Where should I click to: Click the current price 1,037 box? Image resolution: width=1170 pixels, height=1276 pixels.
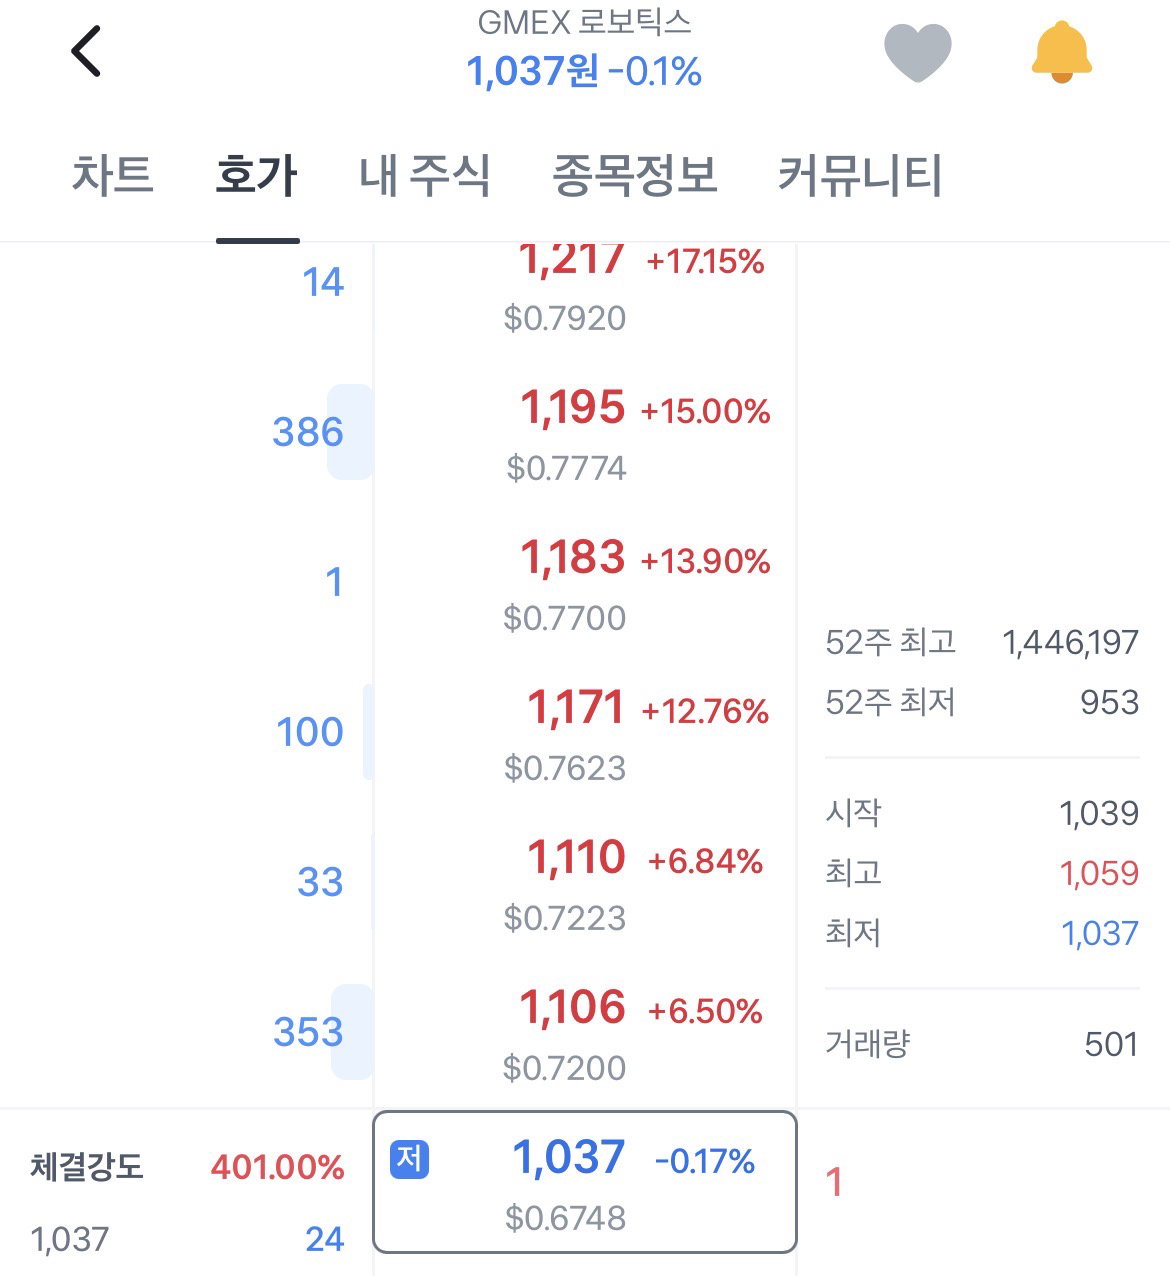pyautogui.click(x=585, y=1182)
